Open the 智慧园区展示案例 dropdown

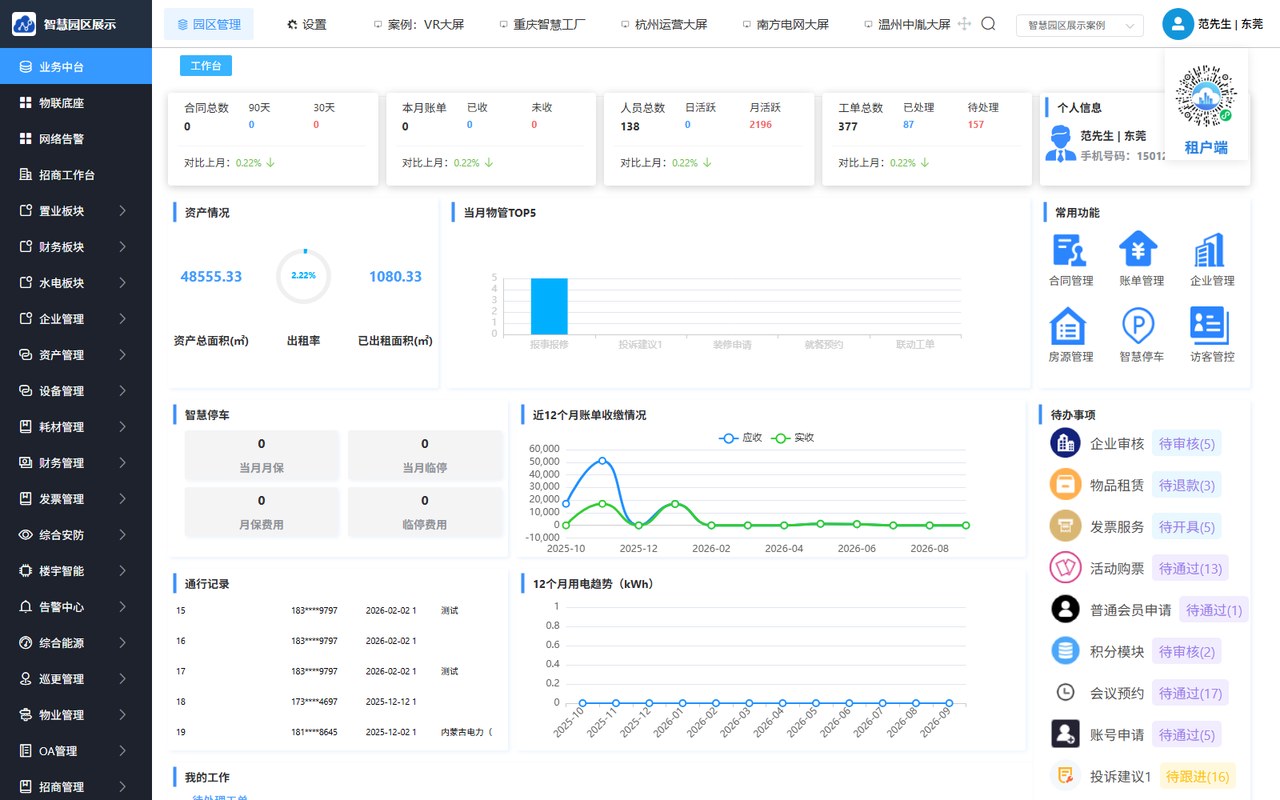click(1079, 25)
